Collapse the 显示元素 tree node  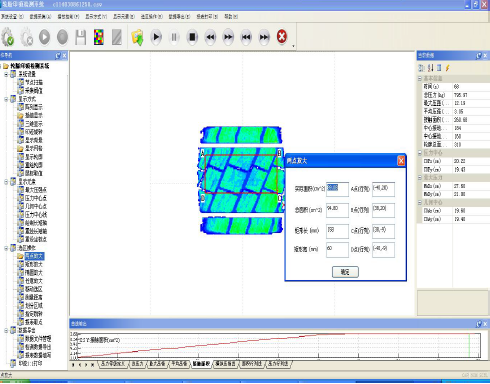6,182
